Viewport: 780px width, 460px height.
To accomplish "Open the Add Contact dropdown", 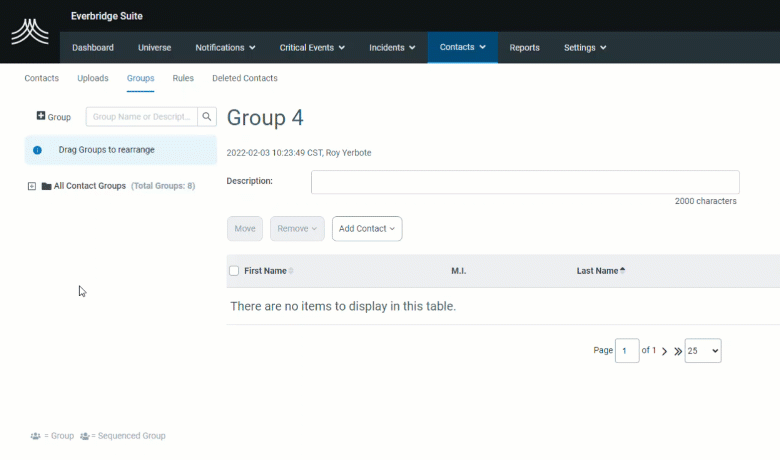I will point(366,228).
